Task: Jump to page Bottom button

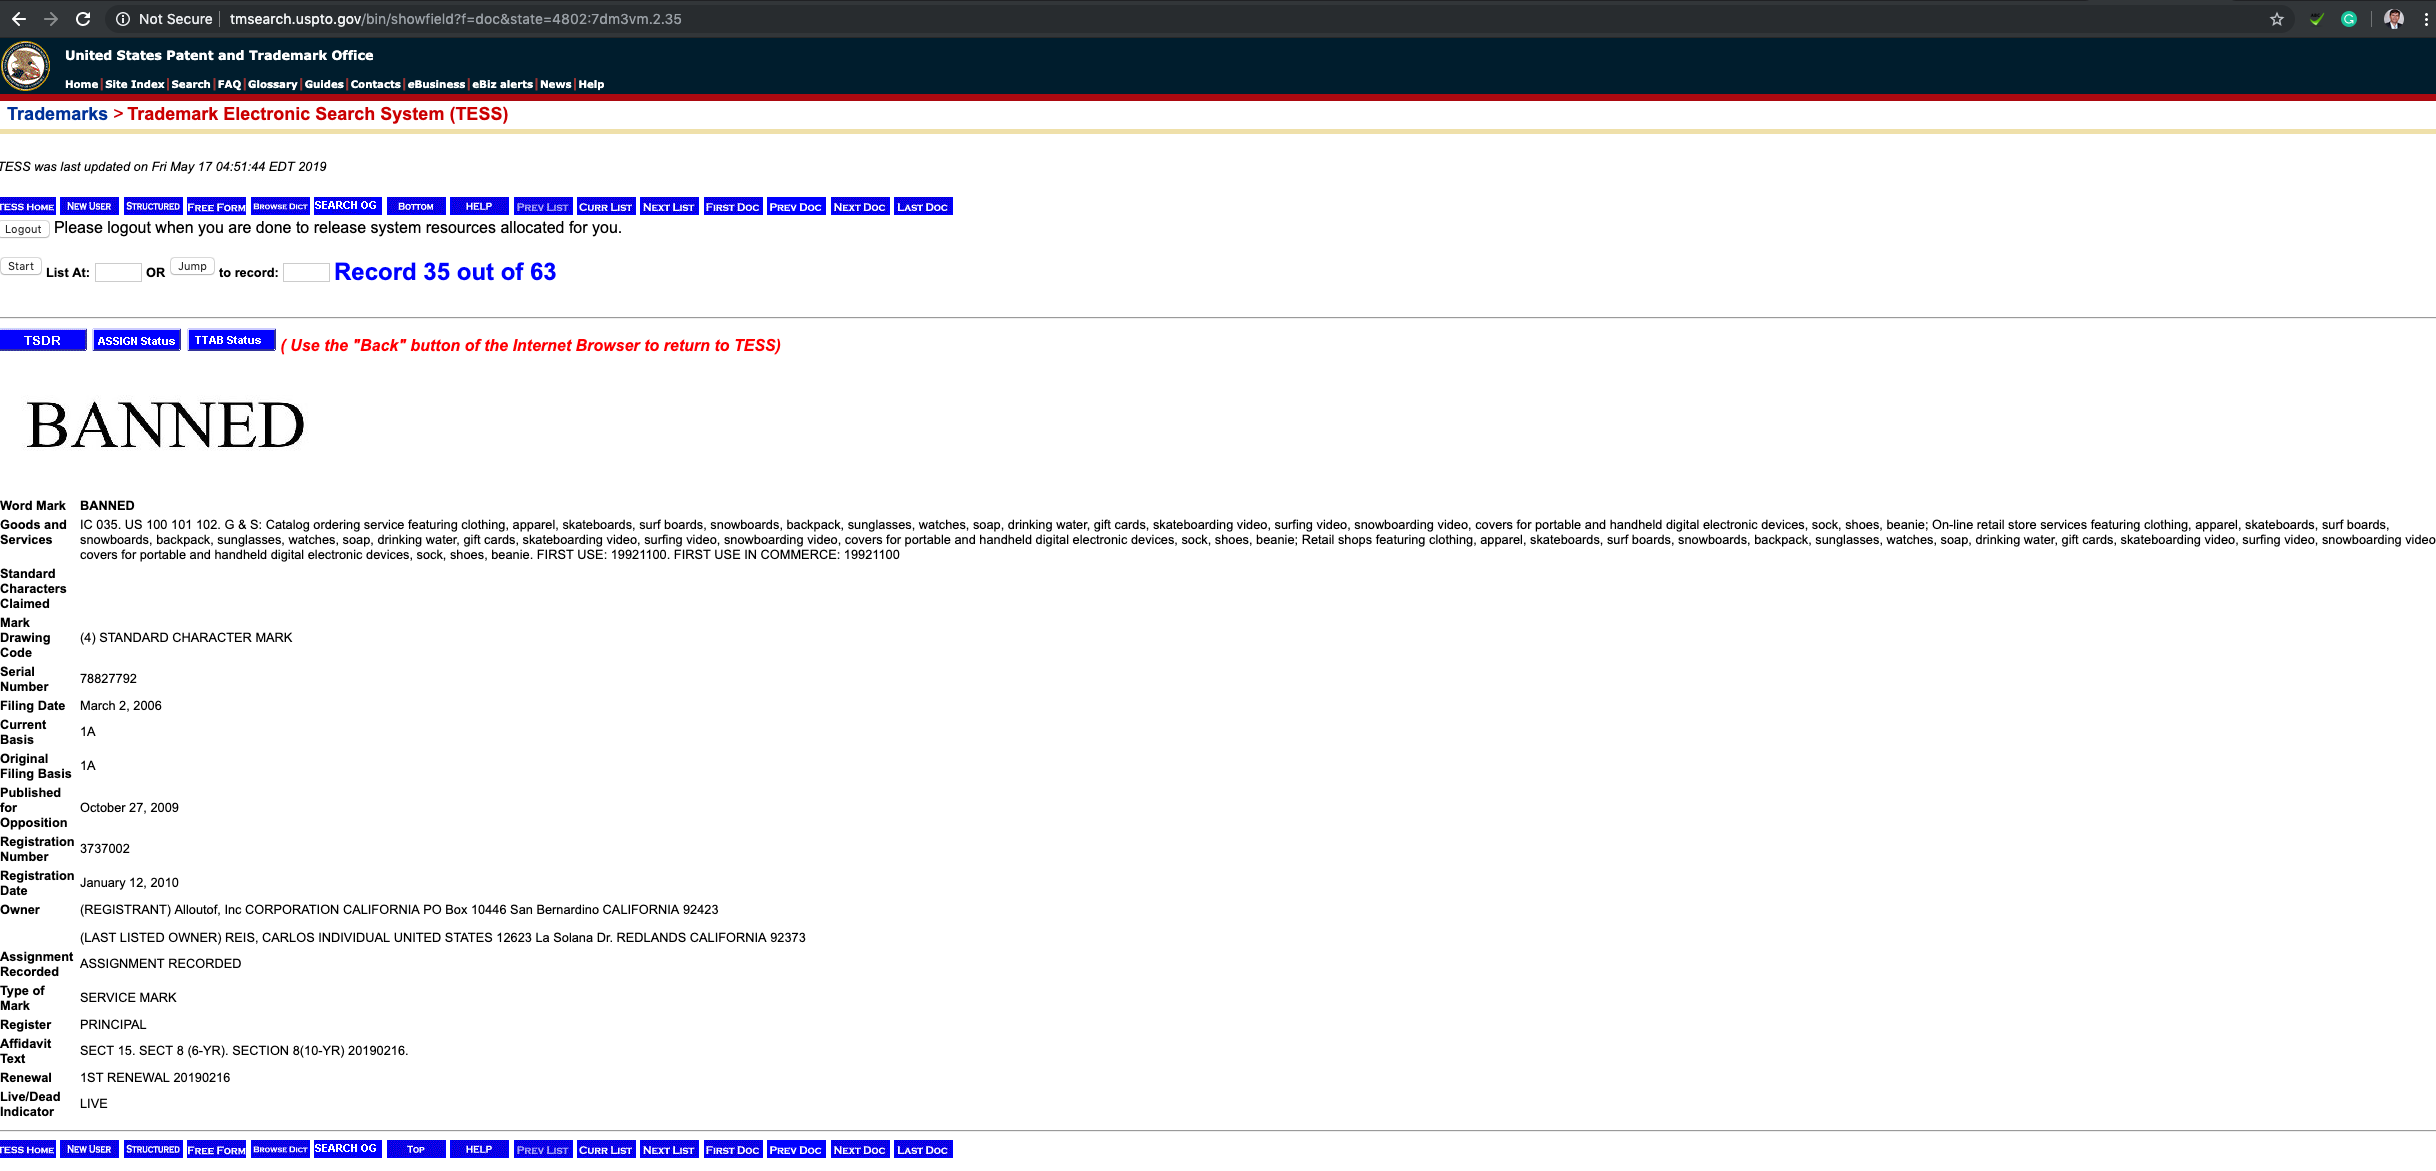Action: (416, 207)
